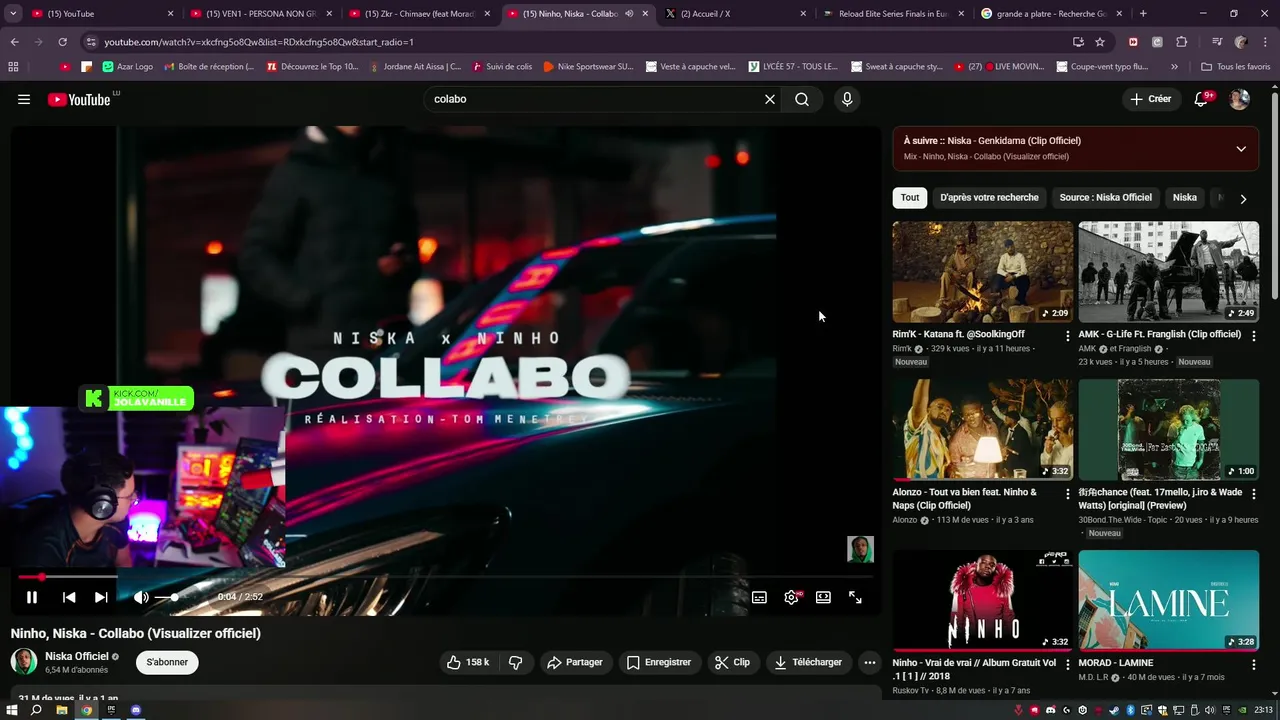Open the YouTube notifications bell
This screenshot has width=1280, height=720.
coord(1202,99)
